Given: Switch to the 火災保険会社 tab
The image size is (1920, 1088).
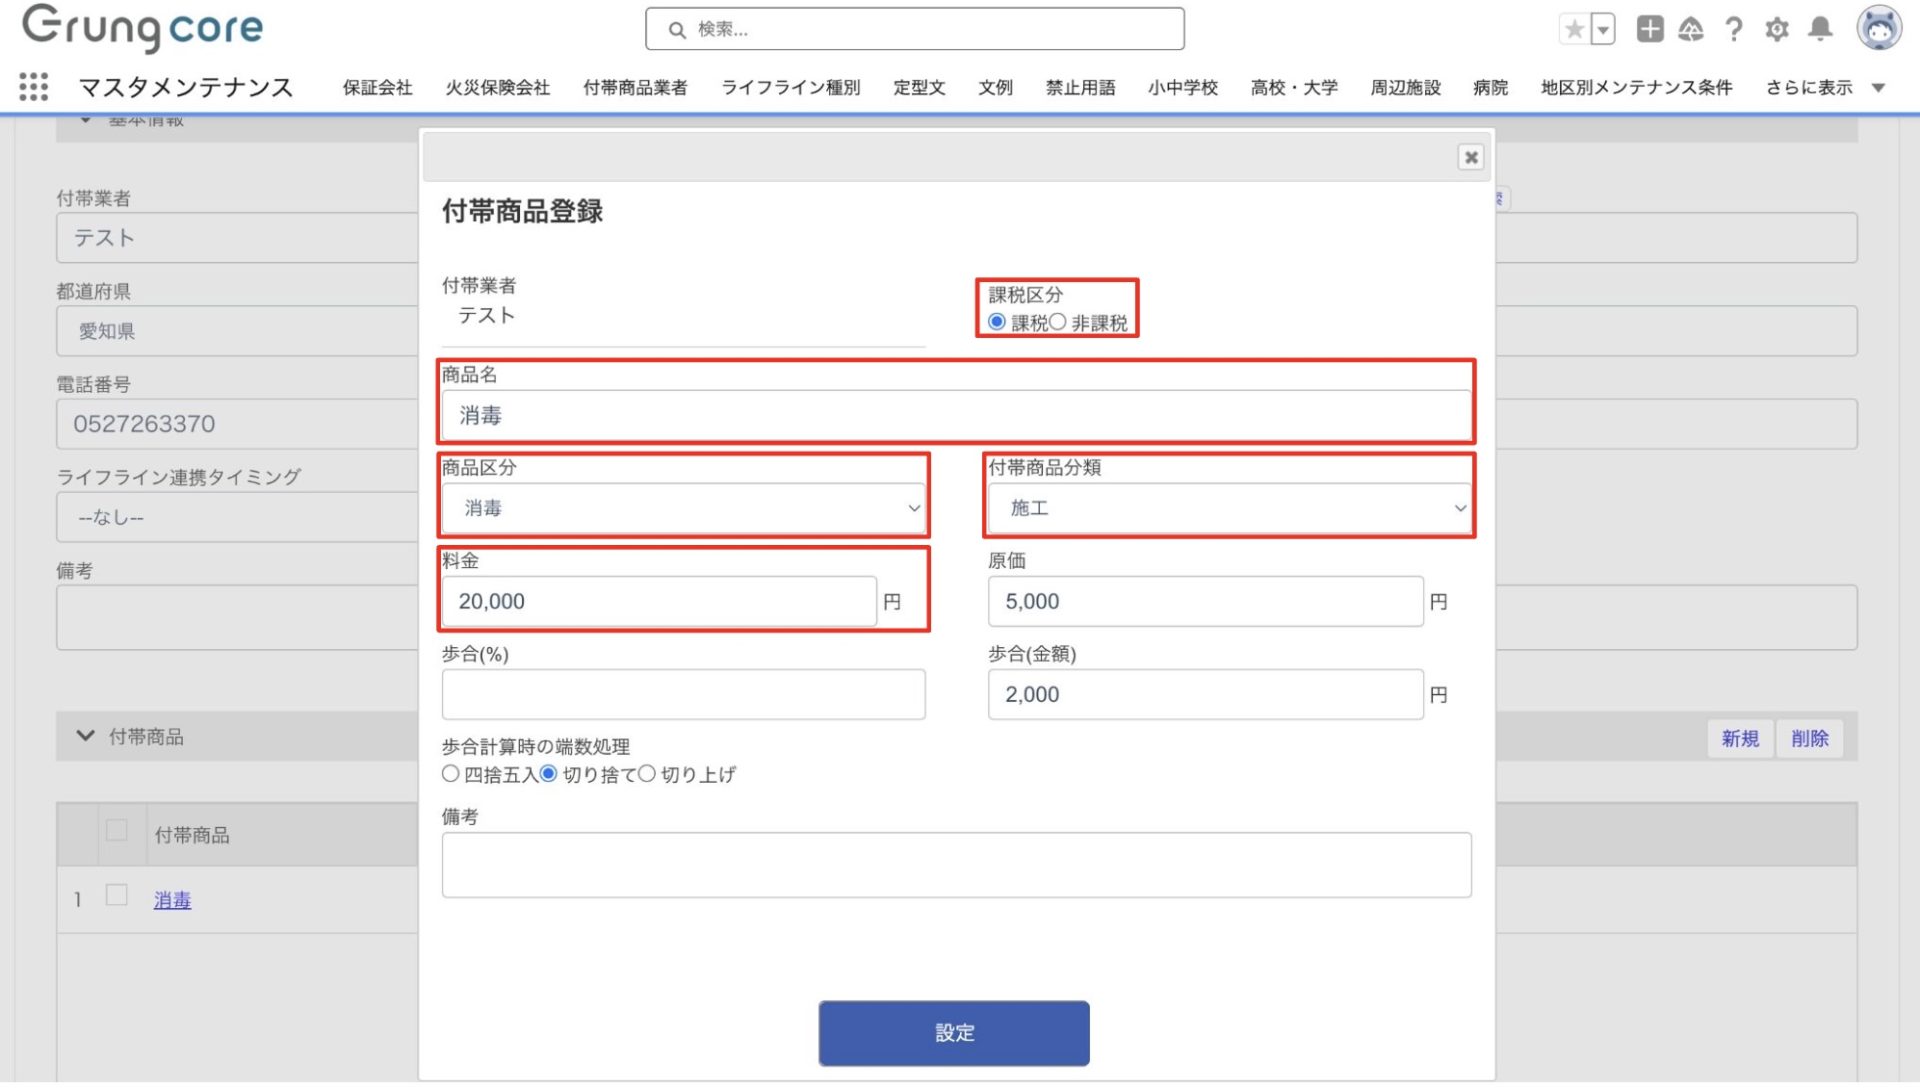Looking at the screenshot, I should pos(497,88).
